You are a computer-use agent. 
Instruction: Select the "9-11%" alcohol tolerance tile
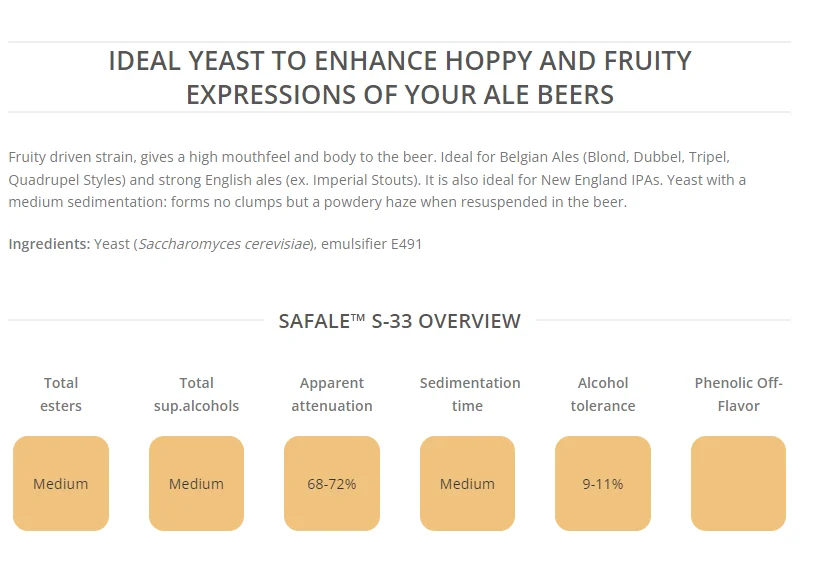(x=603, y=484)
